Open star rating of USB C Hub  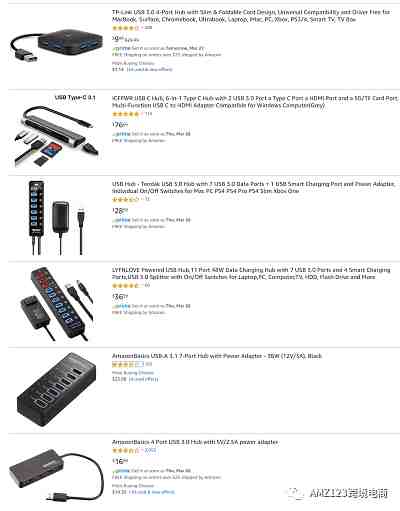125,114
